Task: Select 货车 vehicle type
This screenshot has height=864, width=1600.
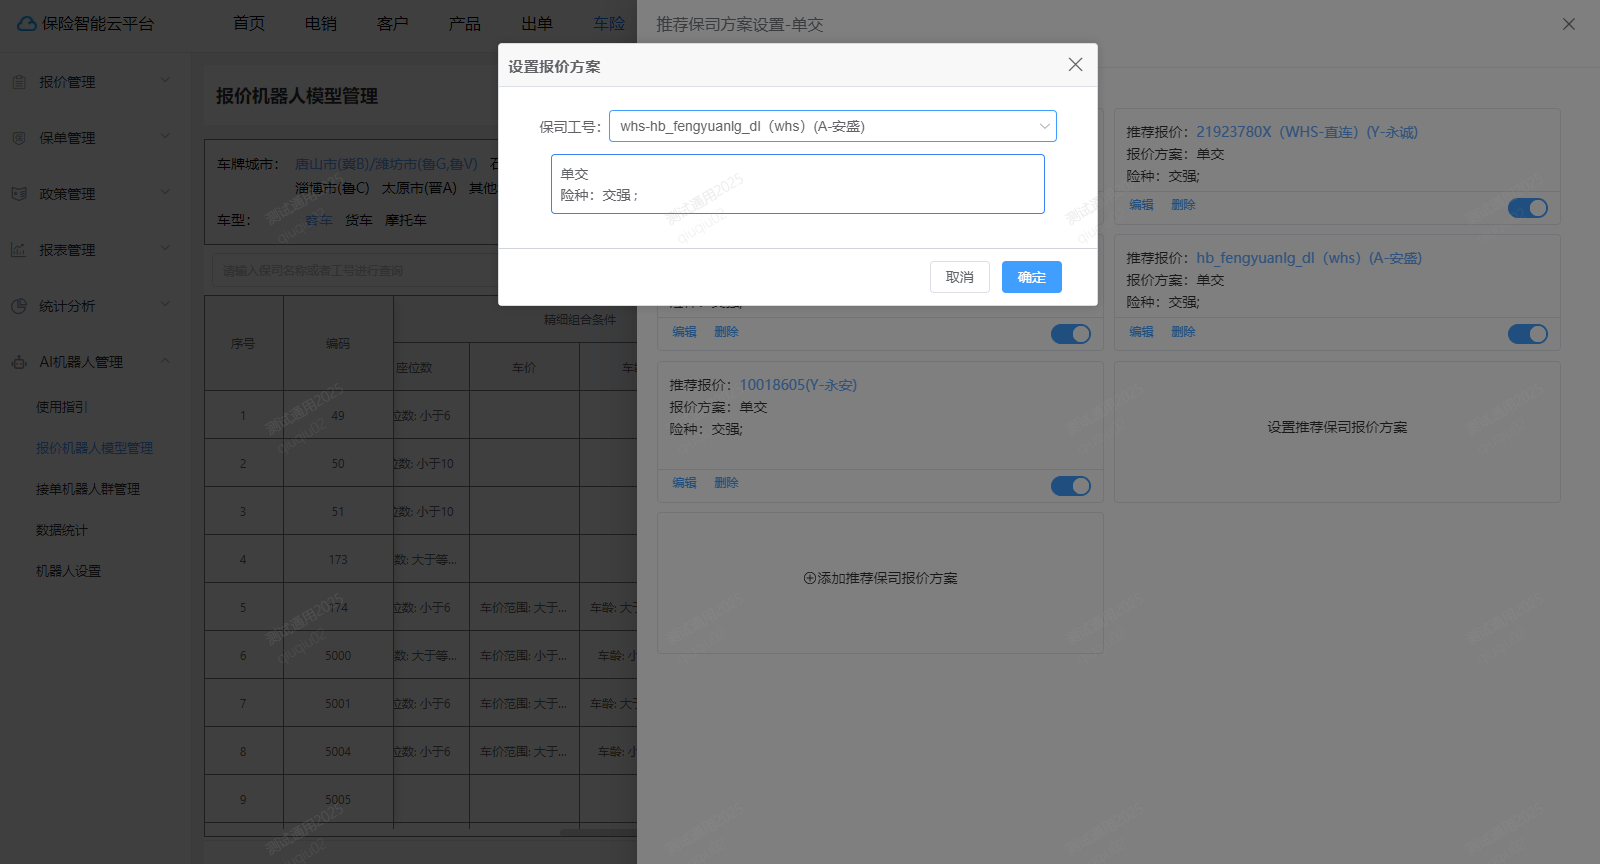Action: coord(359,220)
